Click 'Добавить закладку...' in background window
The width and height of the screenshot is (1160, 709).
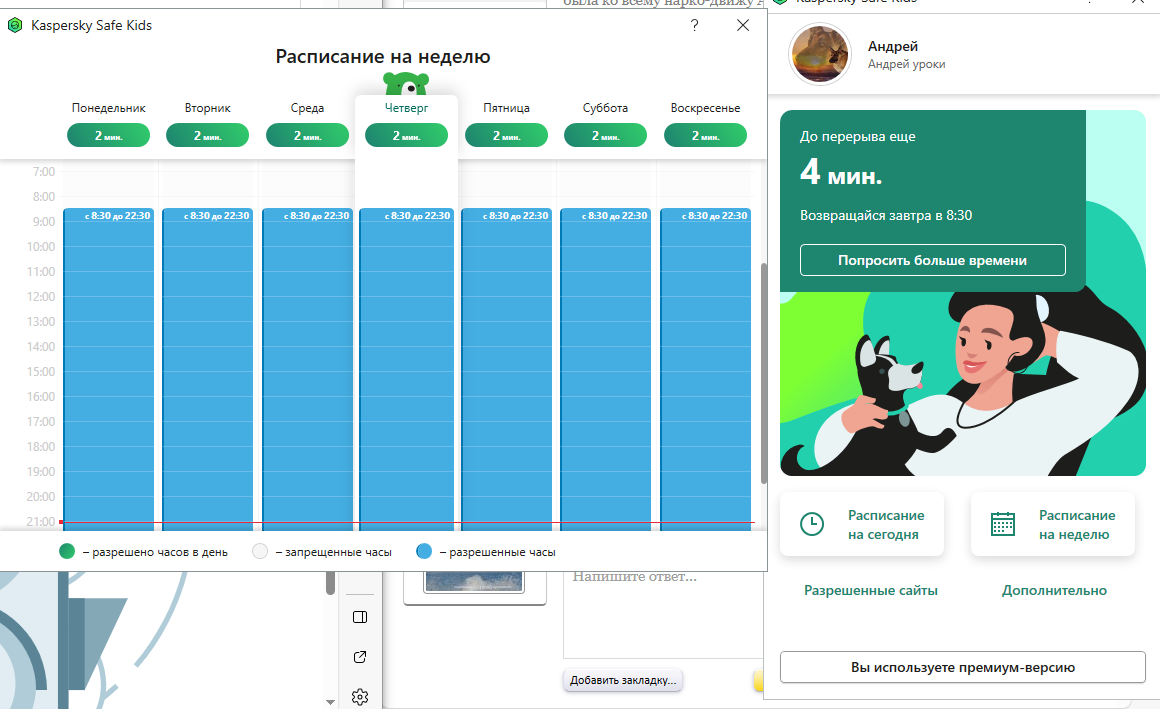pos(623,680)
